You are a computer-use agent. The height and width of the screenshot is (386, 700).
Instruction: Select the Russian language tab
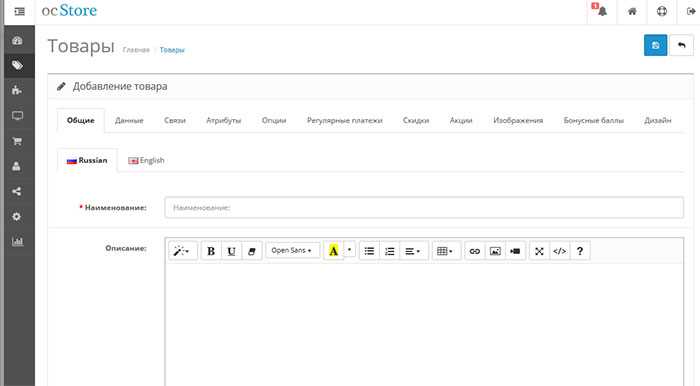[87, 160]
